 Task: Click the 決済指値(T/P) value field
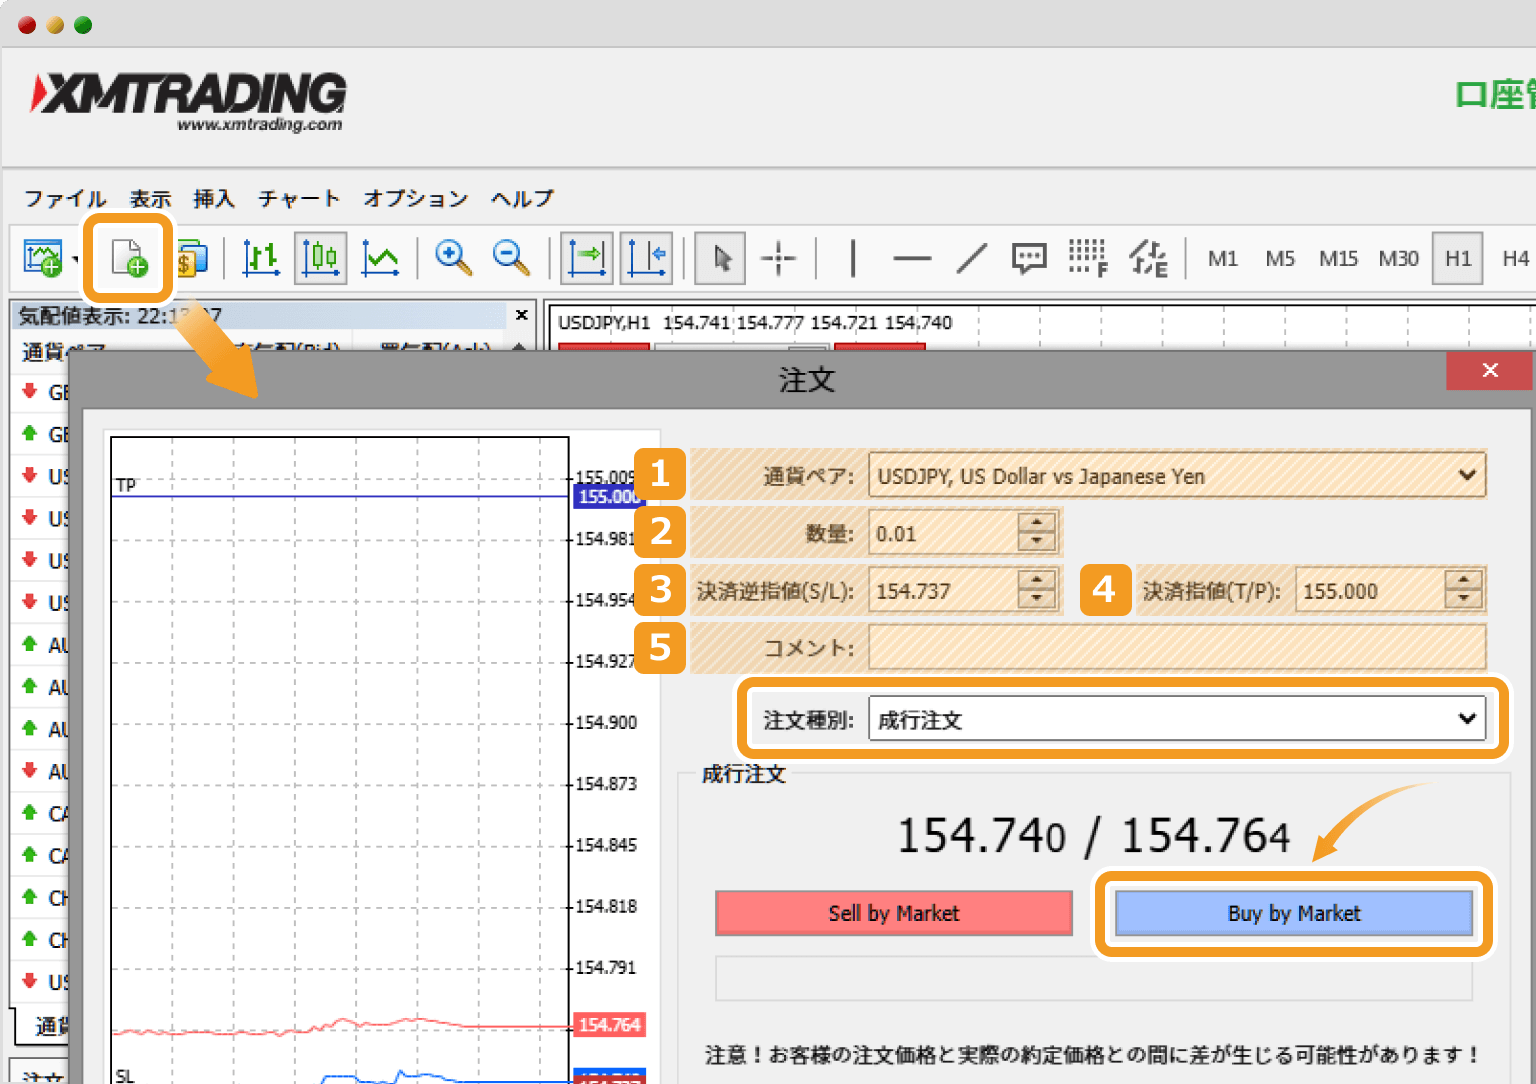tap(1370, 590)
